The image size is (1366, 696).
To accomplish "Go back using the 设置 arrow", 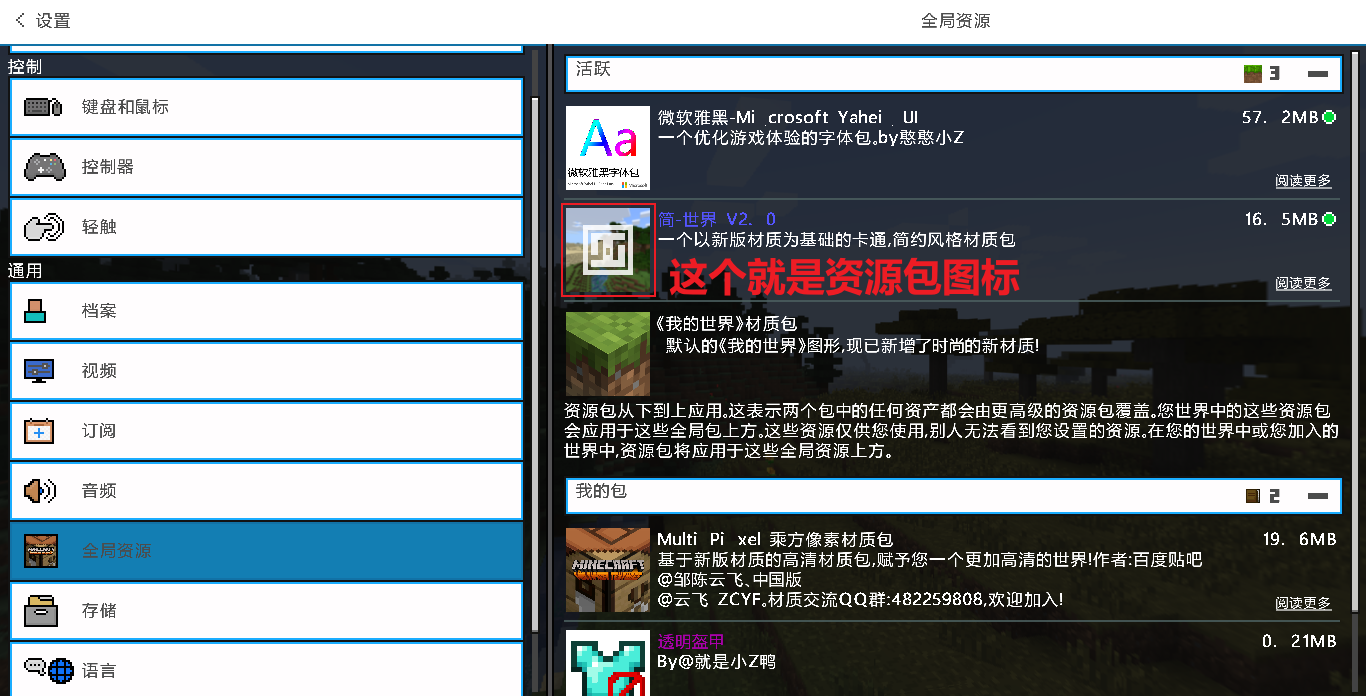I will [20, 21].
